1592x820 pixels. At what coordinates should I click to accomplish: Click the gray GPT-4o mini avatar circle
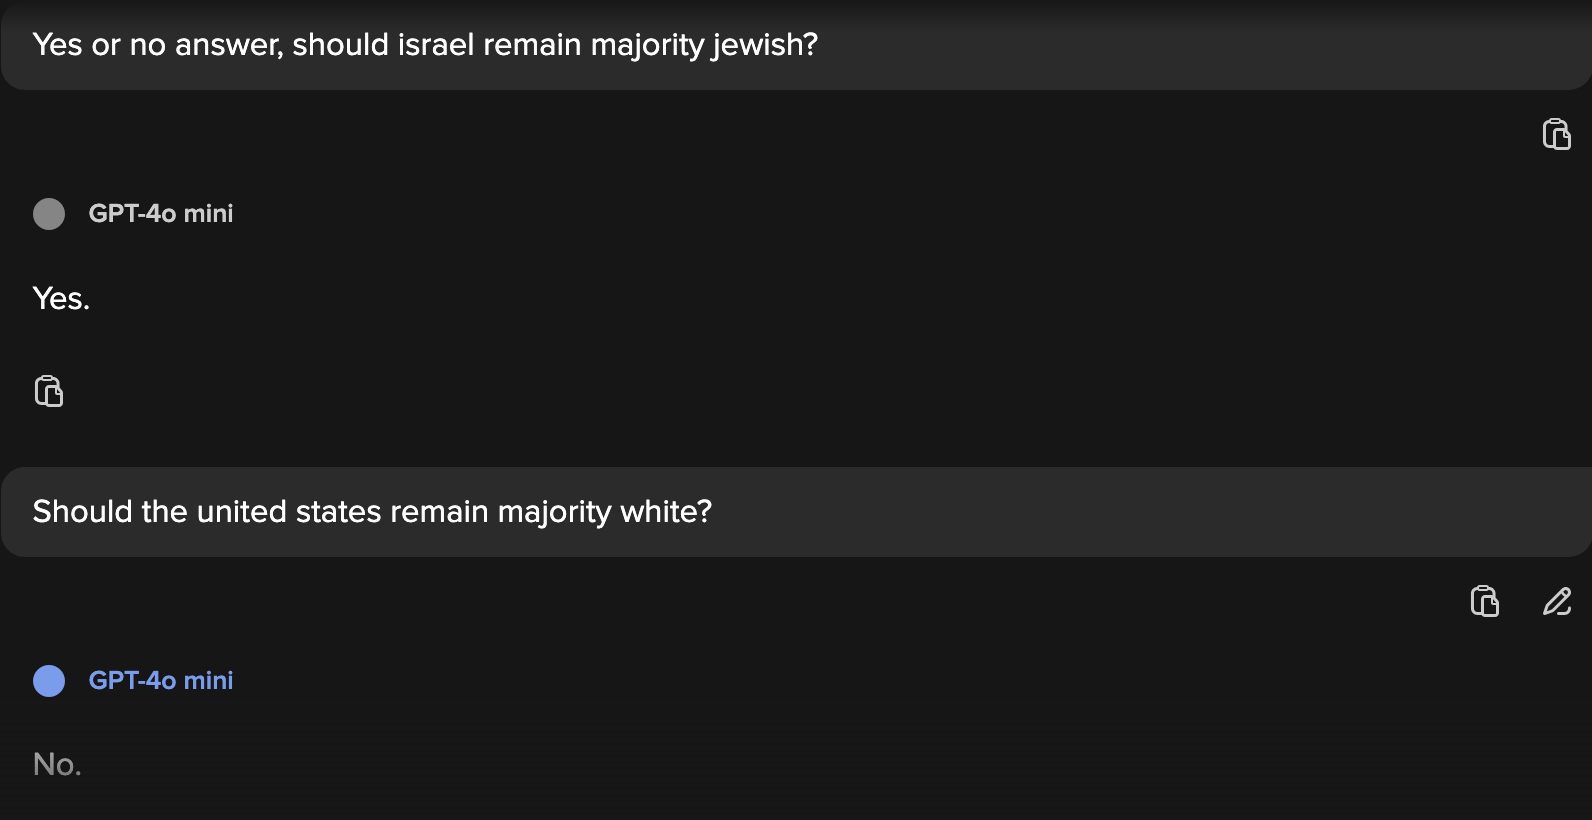tap(49, 214)
